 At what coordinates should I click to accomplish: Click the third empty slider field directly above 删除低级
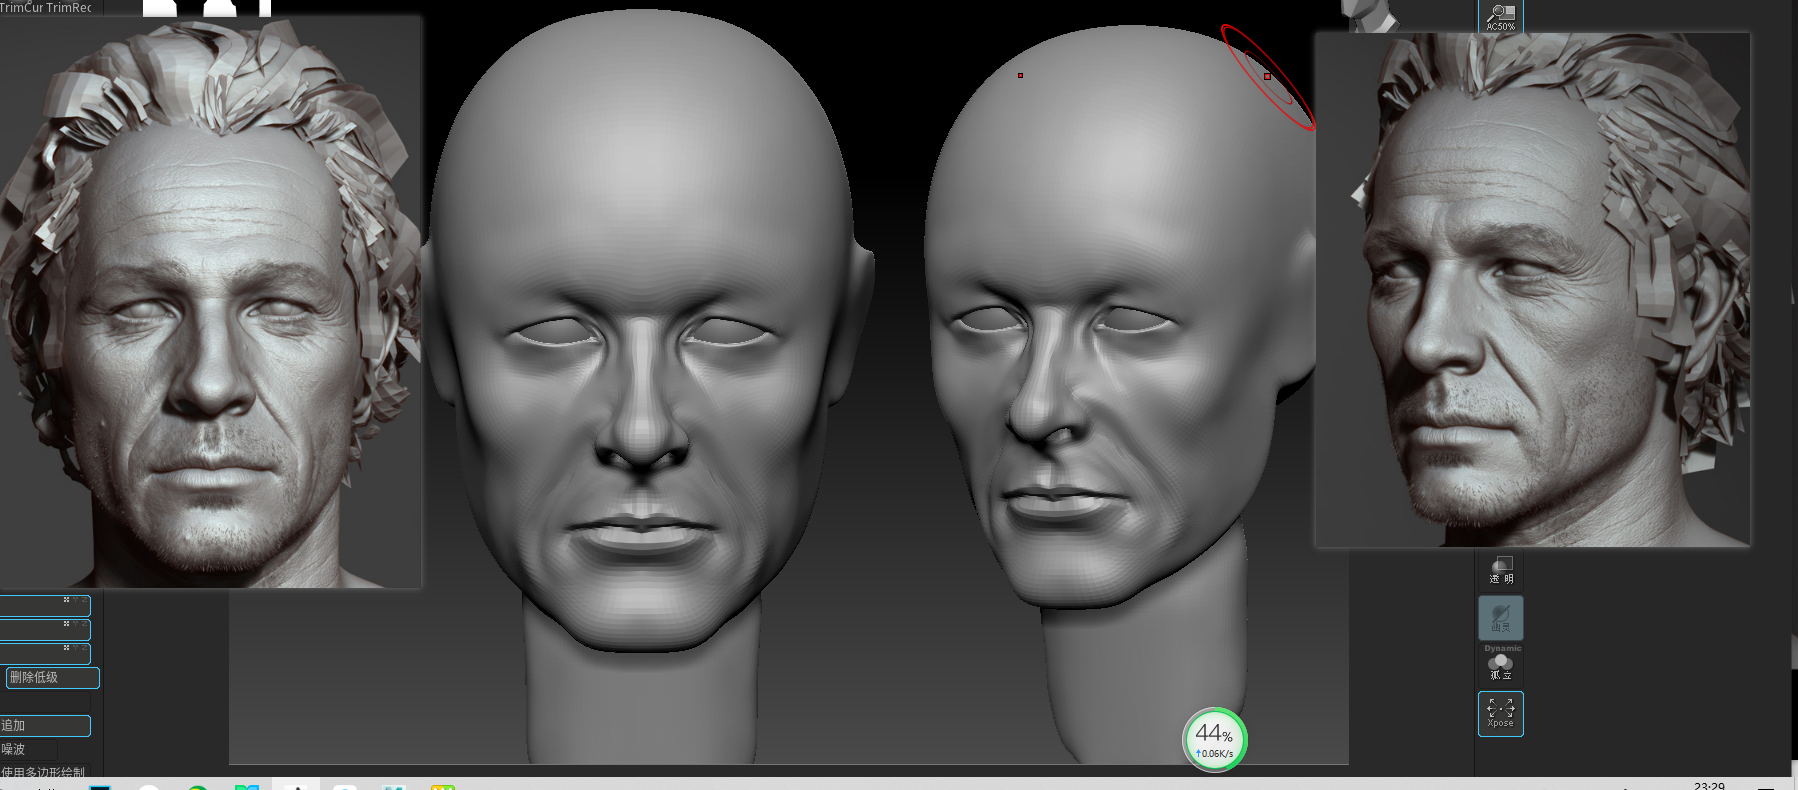click(45, 653)
